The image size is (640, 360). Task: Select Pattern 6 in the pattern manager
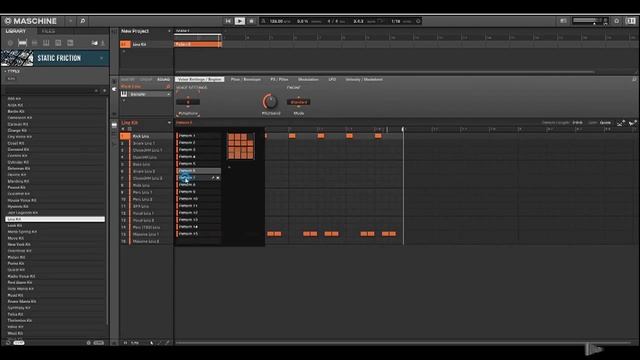click(x=198, y=171)
